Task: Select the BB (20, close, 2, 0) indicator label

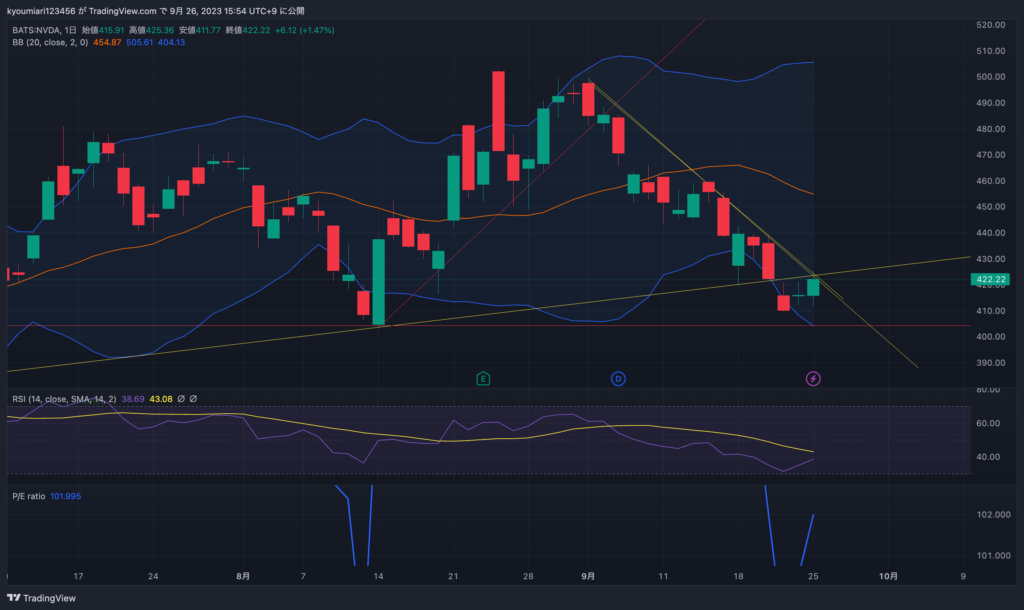Action: (50, 42)
